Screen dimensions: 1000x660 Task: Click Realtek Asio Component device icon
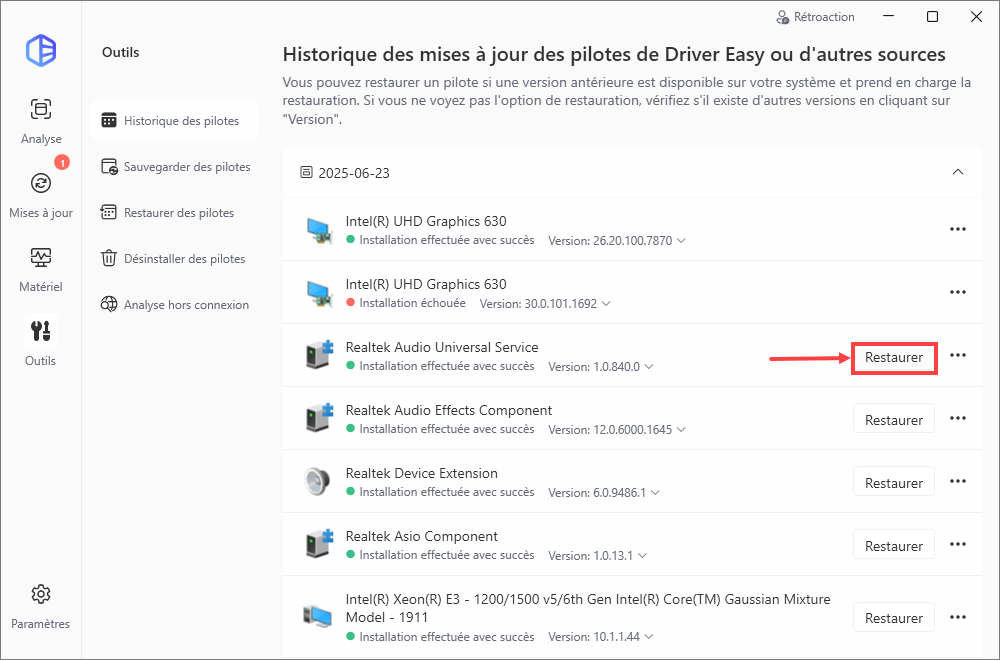click(x=318, y=544)
